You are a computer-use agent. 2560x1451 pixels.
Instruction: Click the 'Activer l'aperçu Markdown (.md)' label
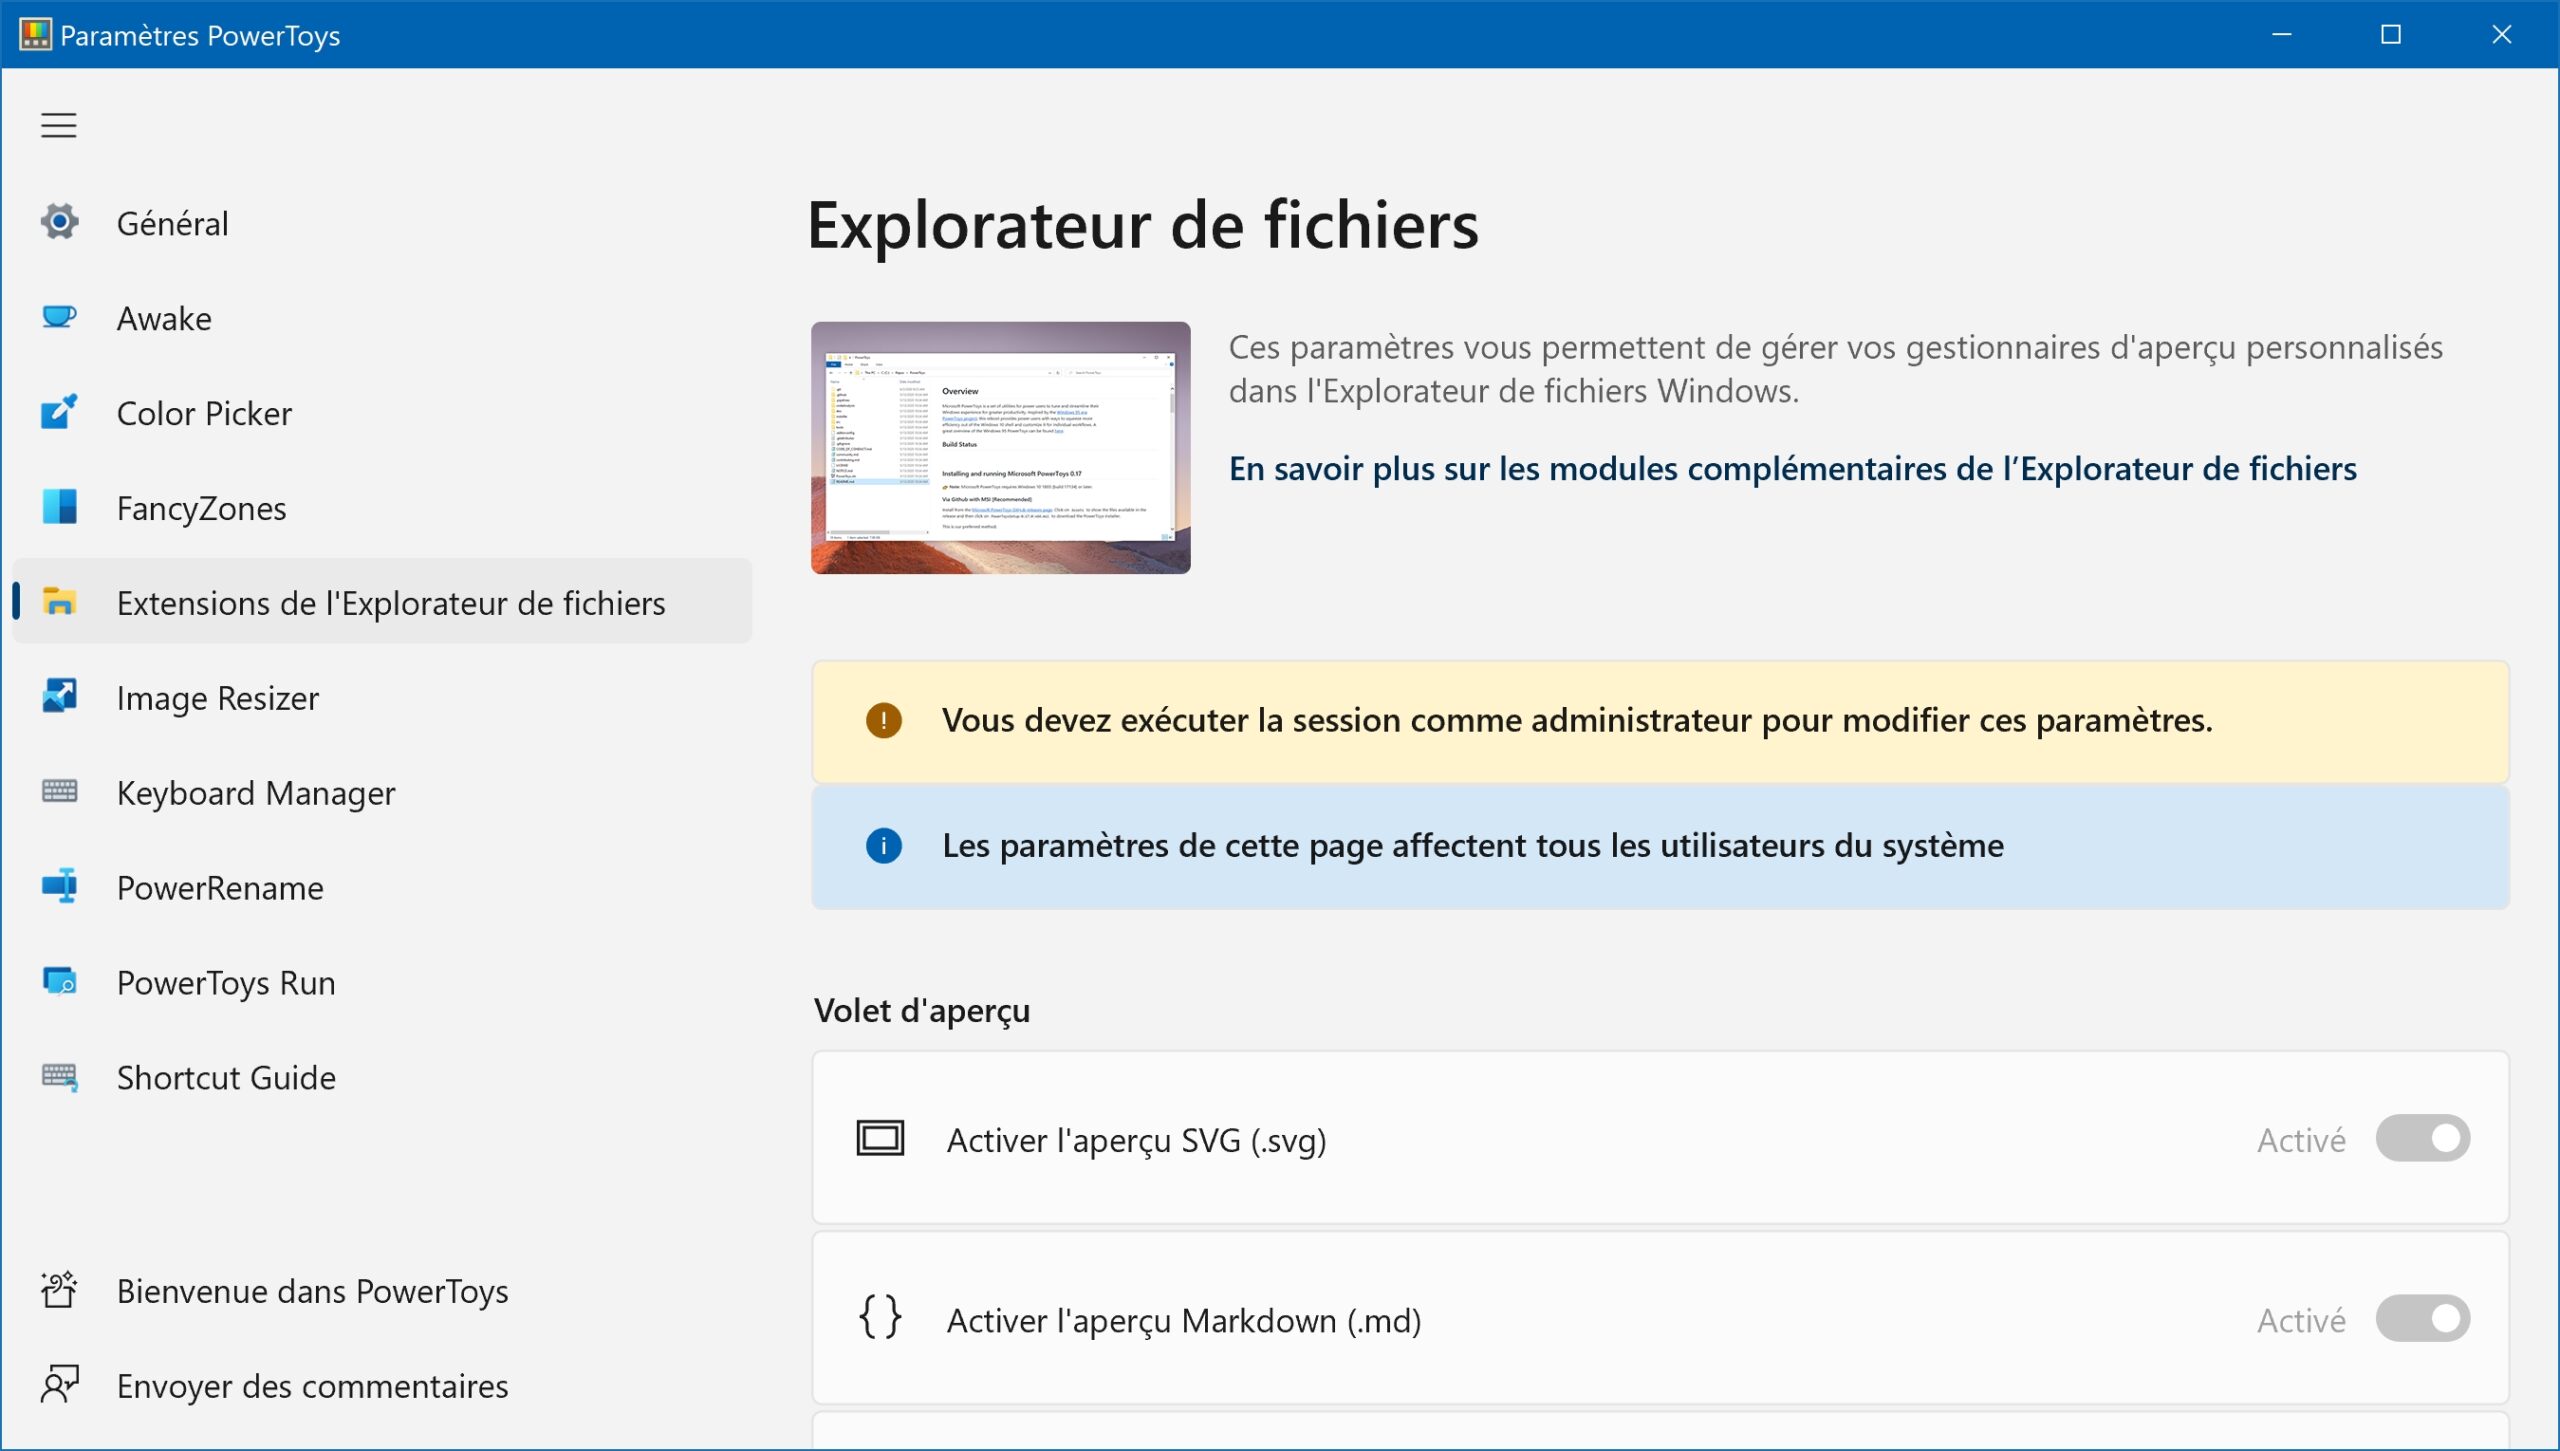1184,1320
